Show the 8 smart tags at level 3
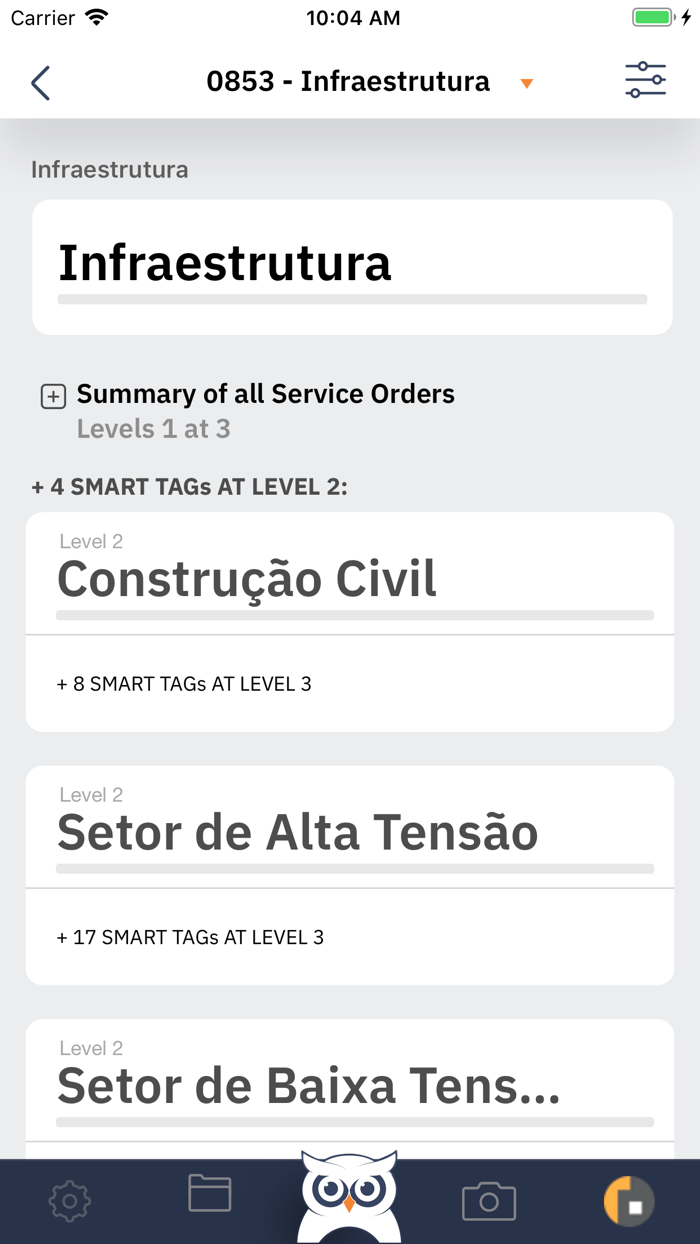Image resolution: width=700 pixels, height=1244 pixels. [x=183, y=684]
